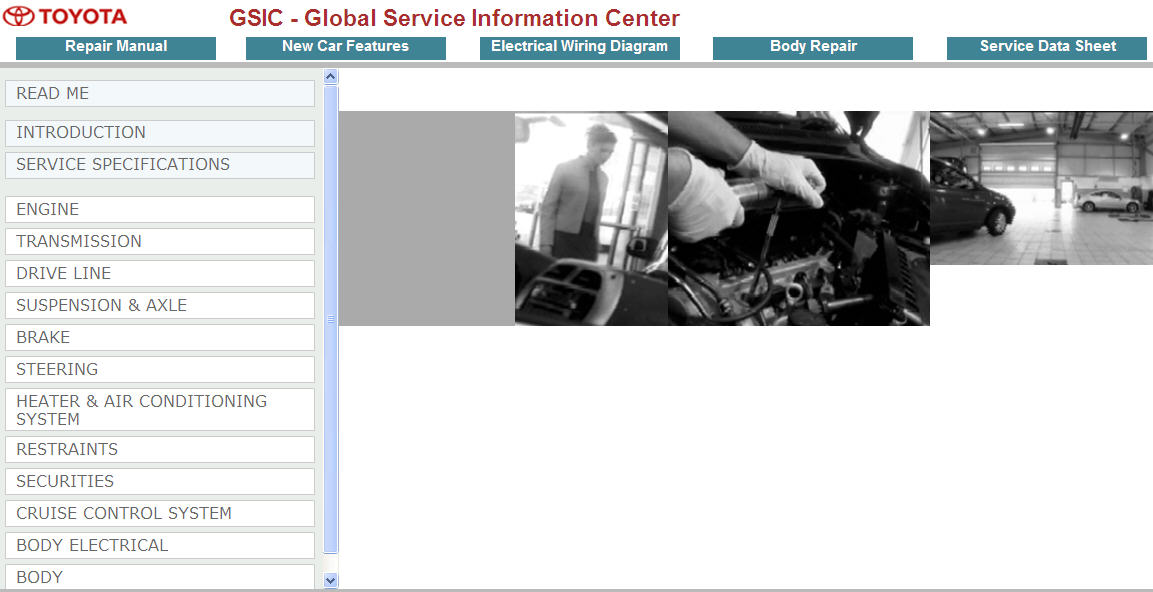Open the Repair Manual tab
This screenshot has width=1153, height=592.
(115, 48)
